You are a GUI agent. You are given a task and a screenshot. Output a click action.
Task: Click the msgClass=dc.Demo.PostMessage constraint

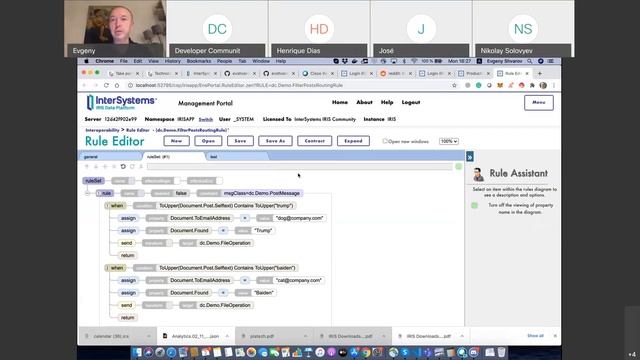pyautogui.click(x=261, y=193)
